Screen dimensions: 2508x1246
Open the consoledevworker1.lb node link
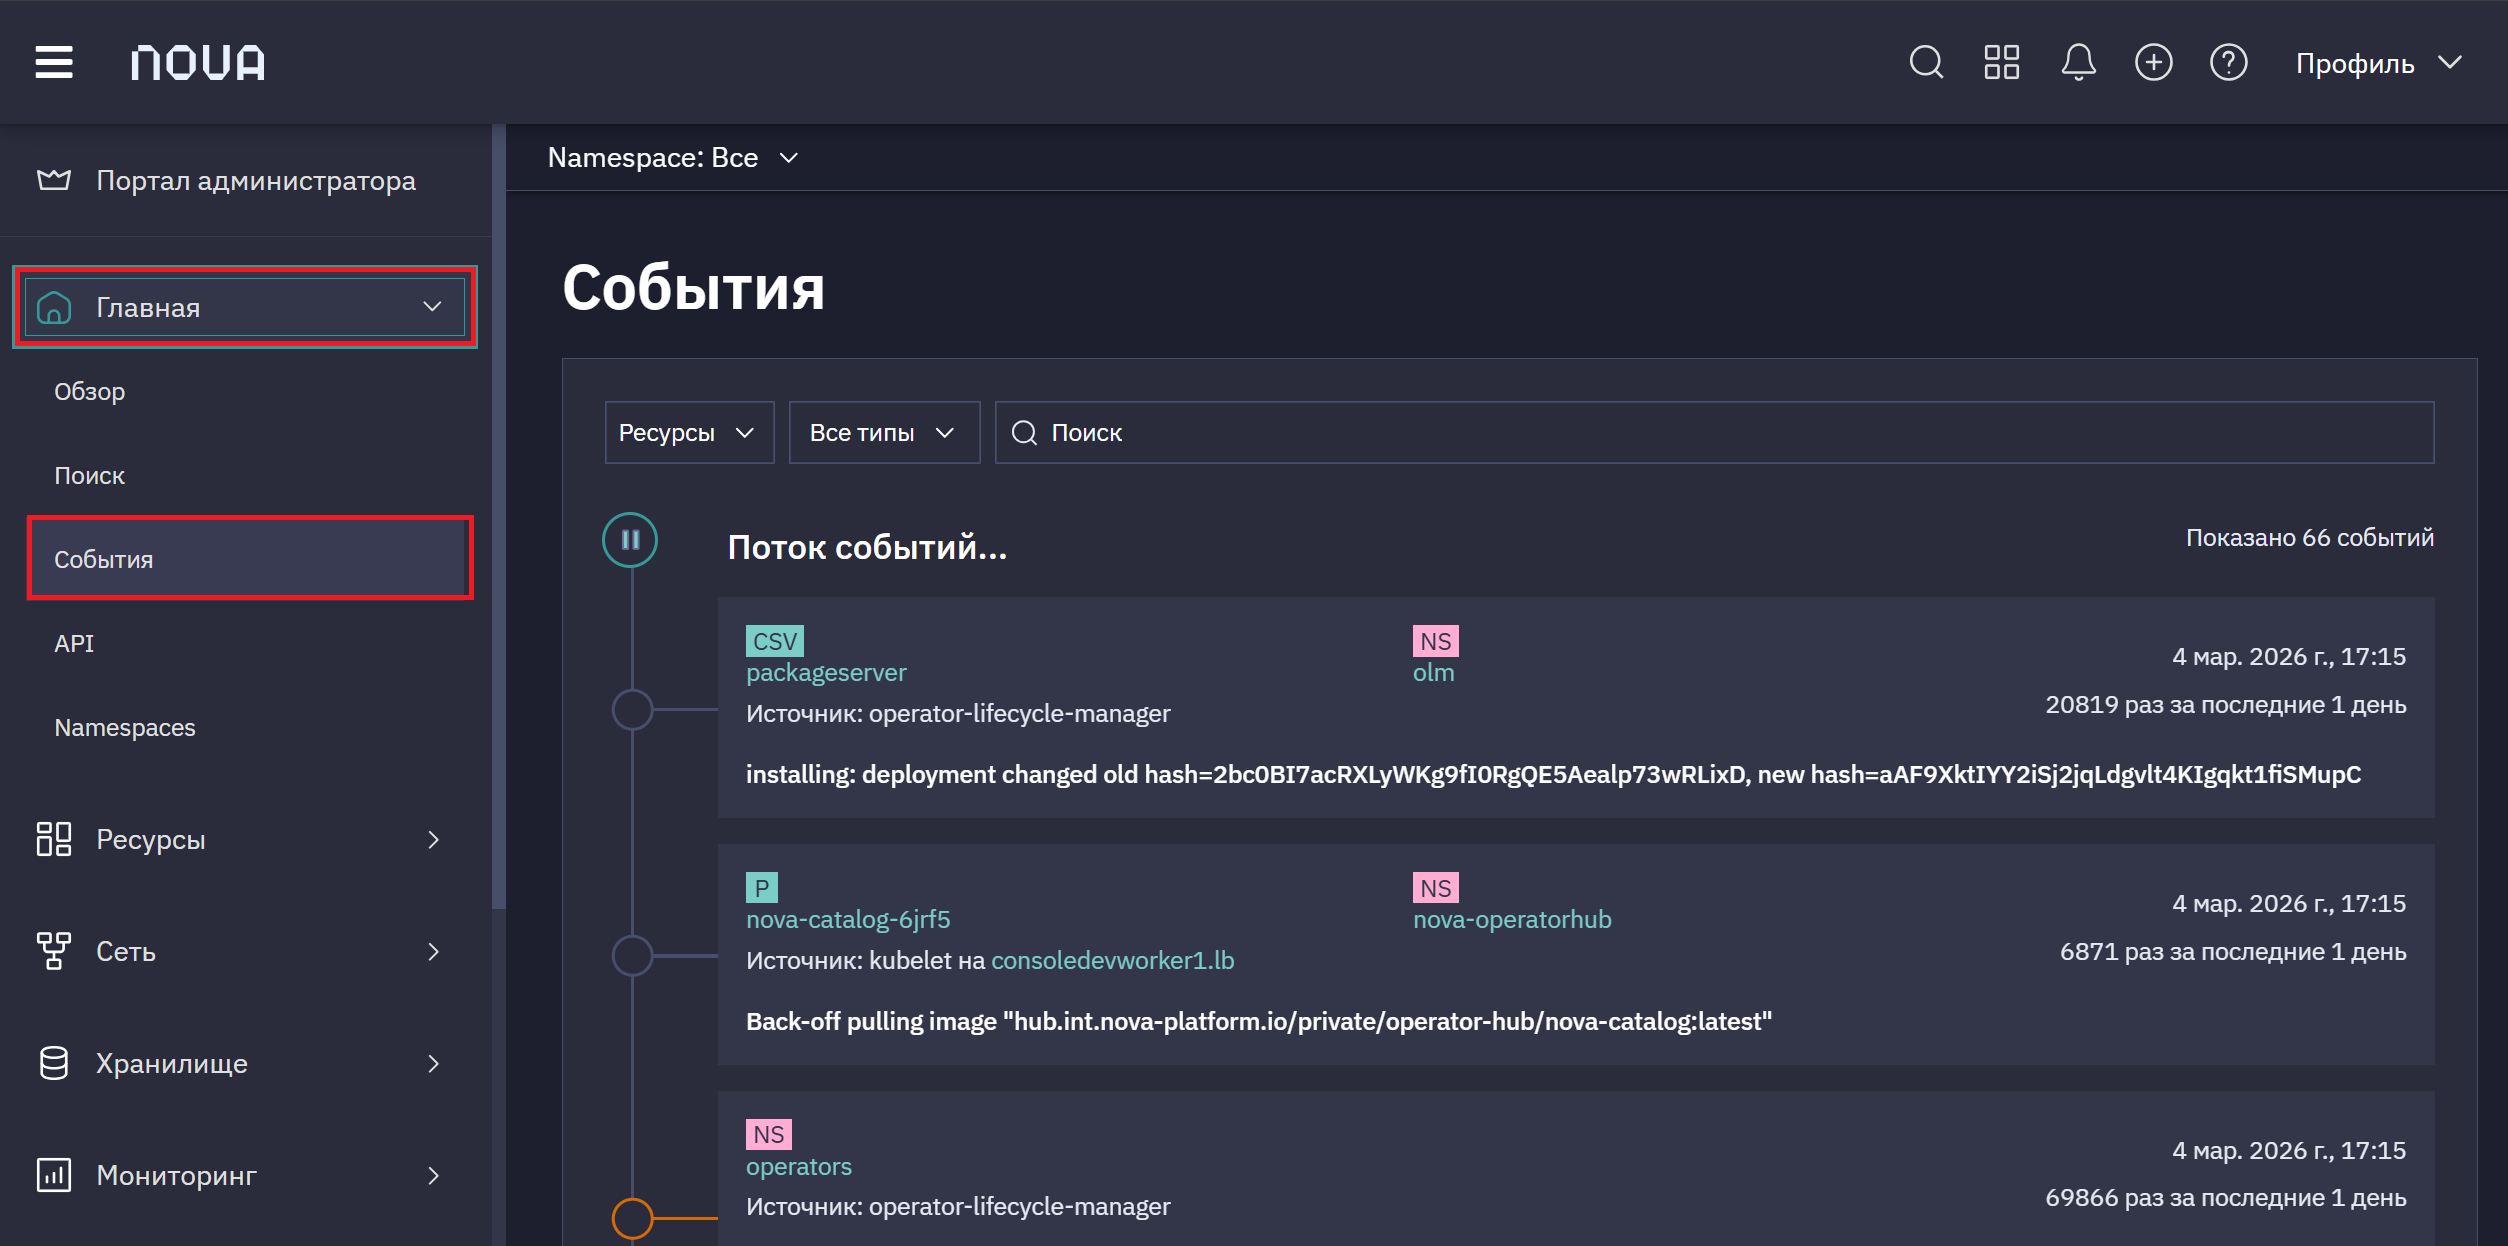pyautogui.click(x=1112, y=960)
